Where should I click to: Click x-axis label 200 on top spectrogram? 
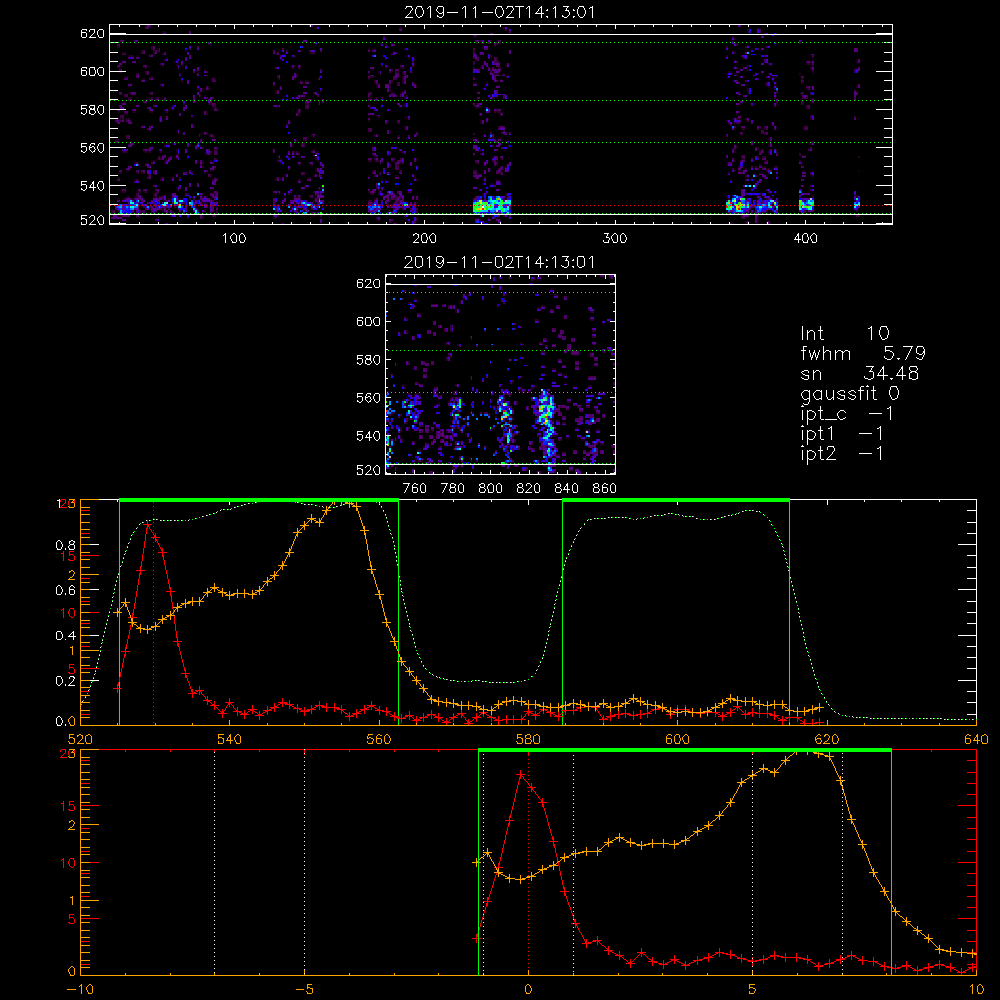click(424, 238)
